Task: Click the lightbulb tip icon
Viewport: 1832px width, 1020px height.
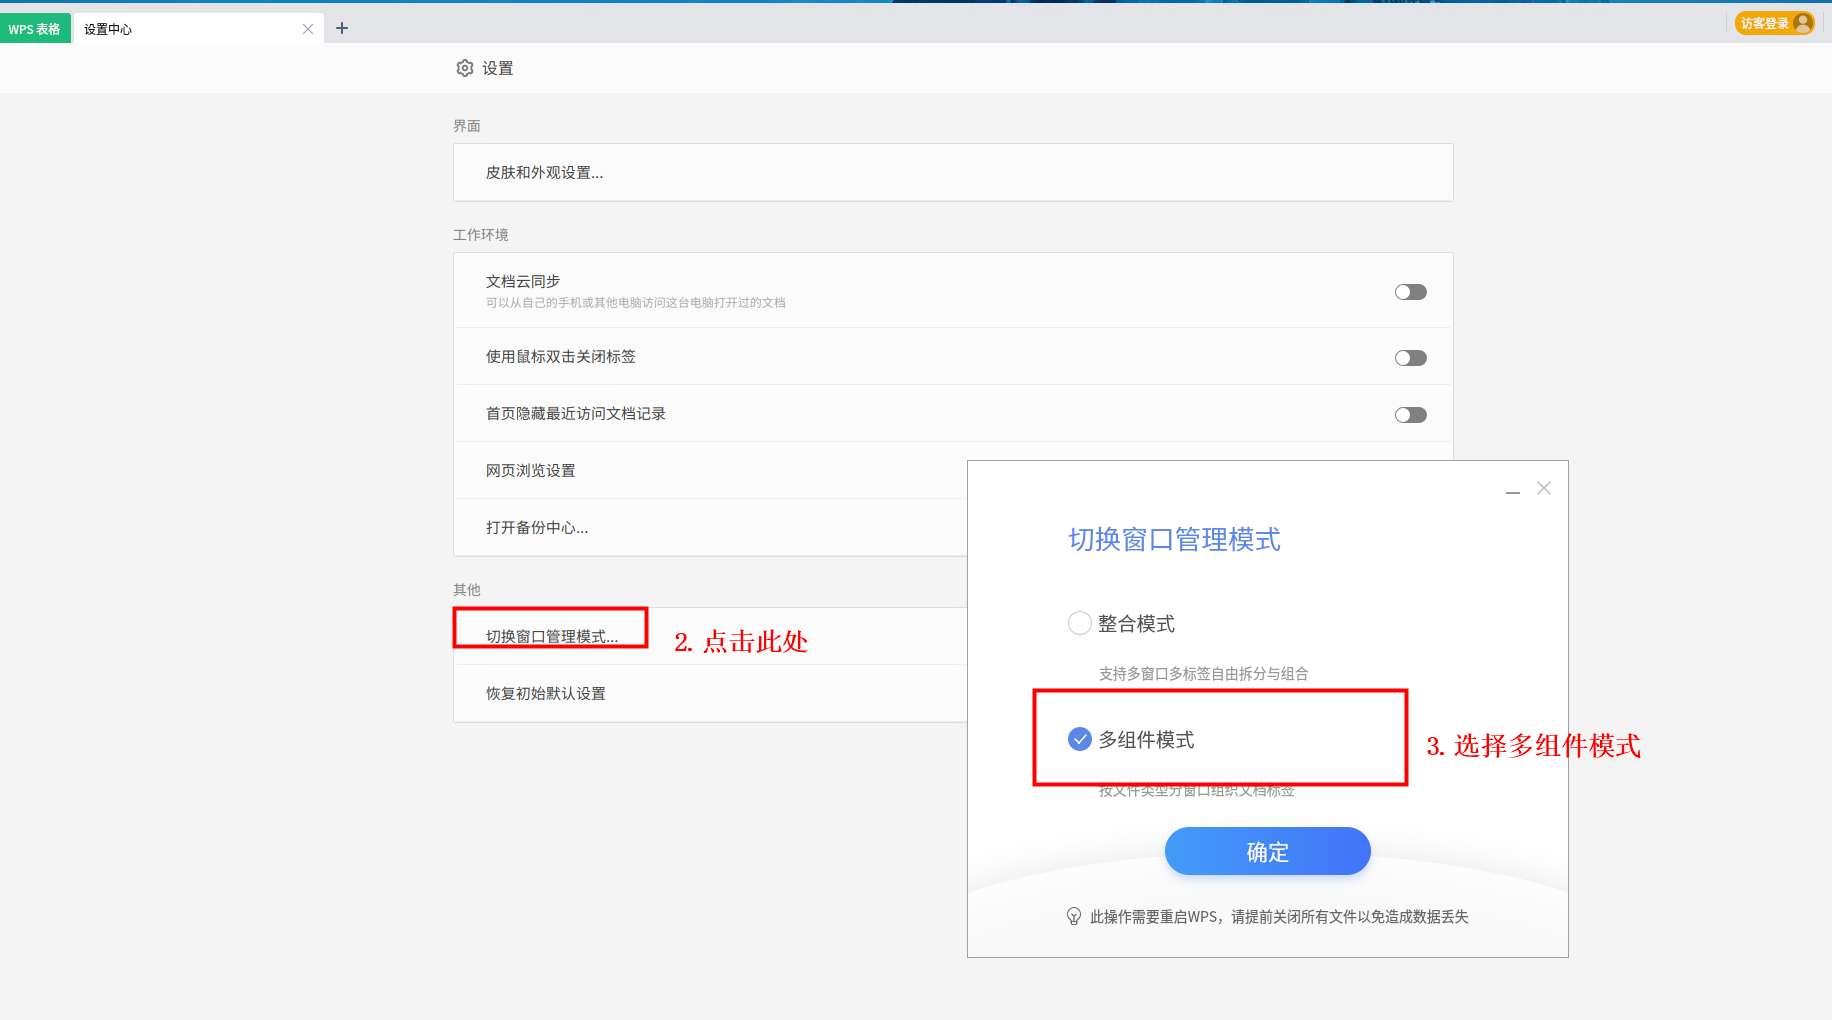Action: coord(1074,916)
